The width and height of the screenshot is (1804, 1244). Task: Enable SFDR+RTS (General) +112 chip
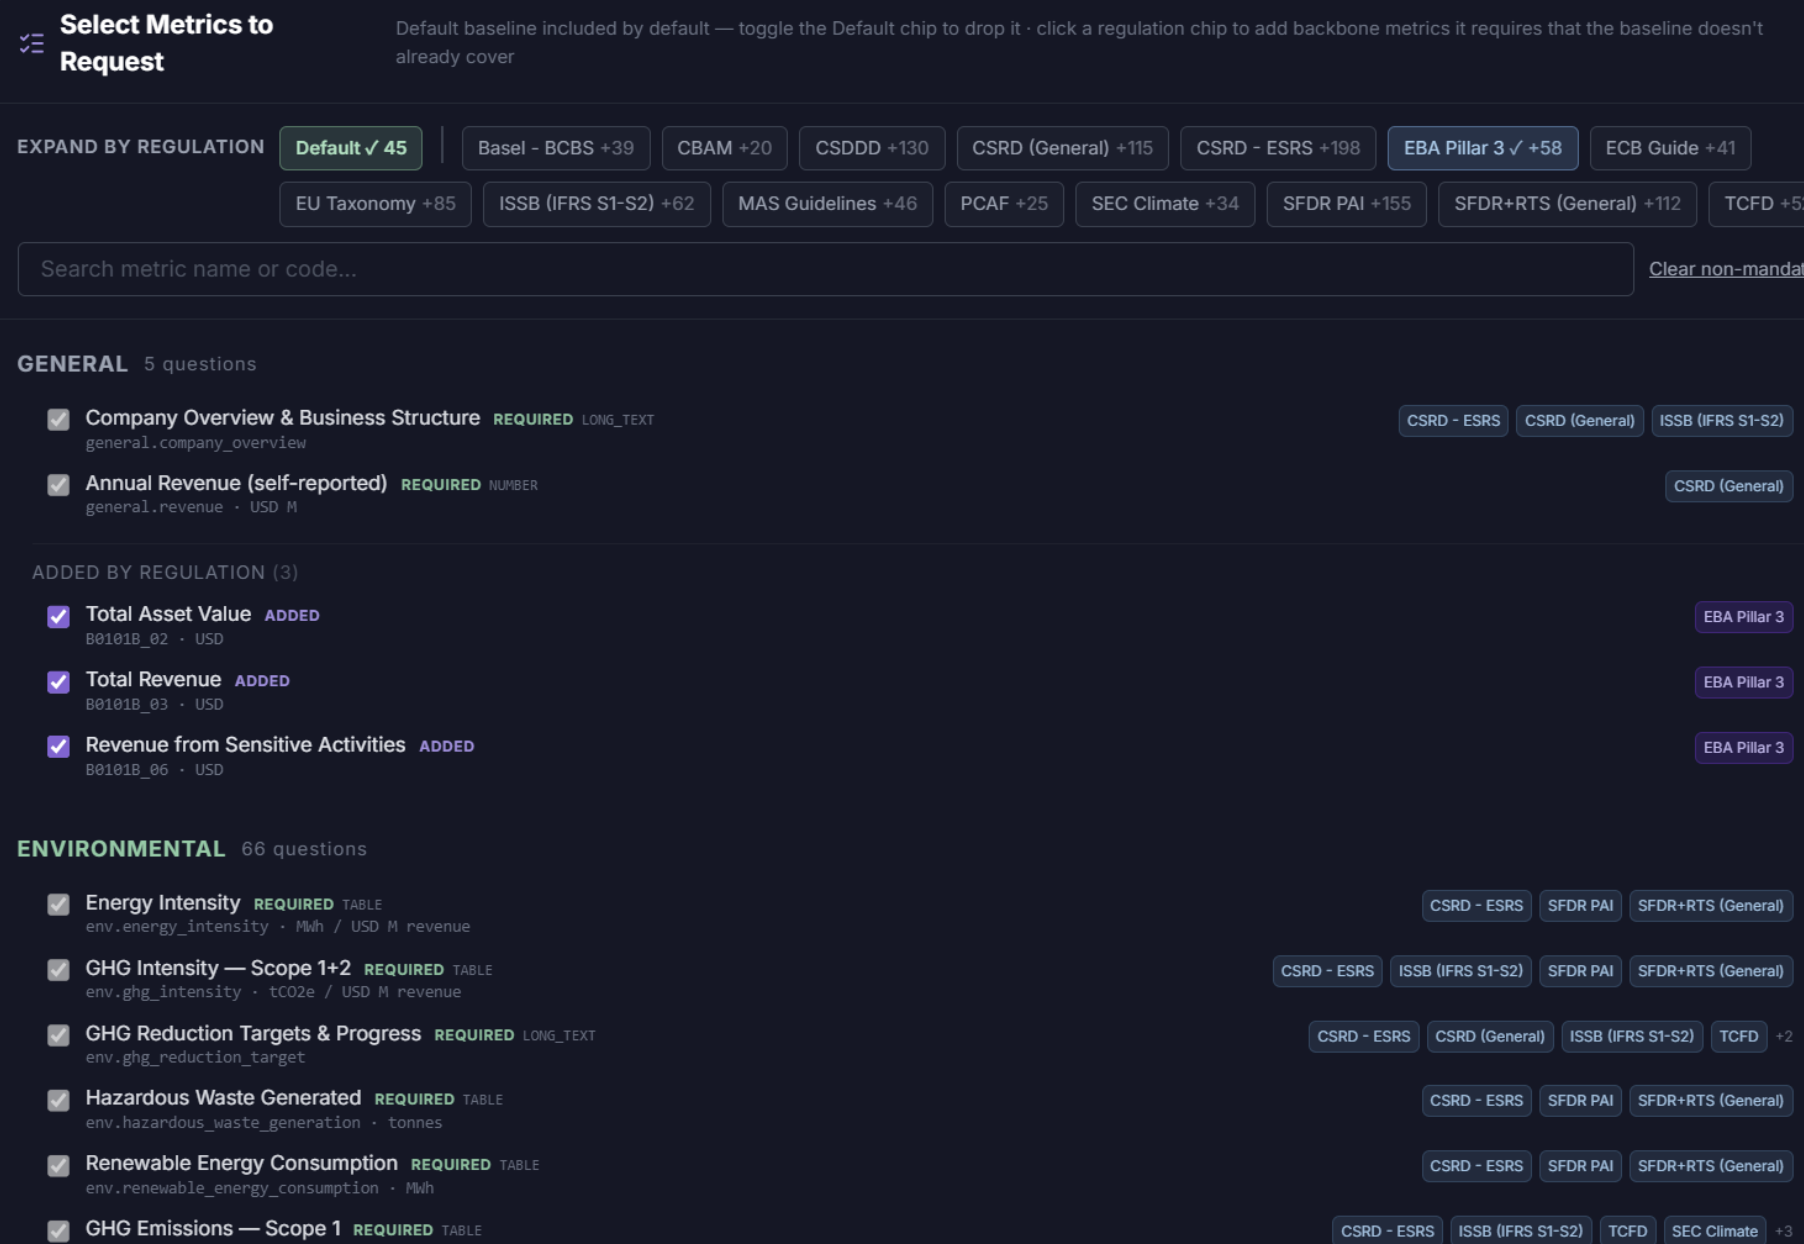click(1567, 204)
